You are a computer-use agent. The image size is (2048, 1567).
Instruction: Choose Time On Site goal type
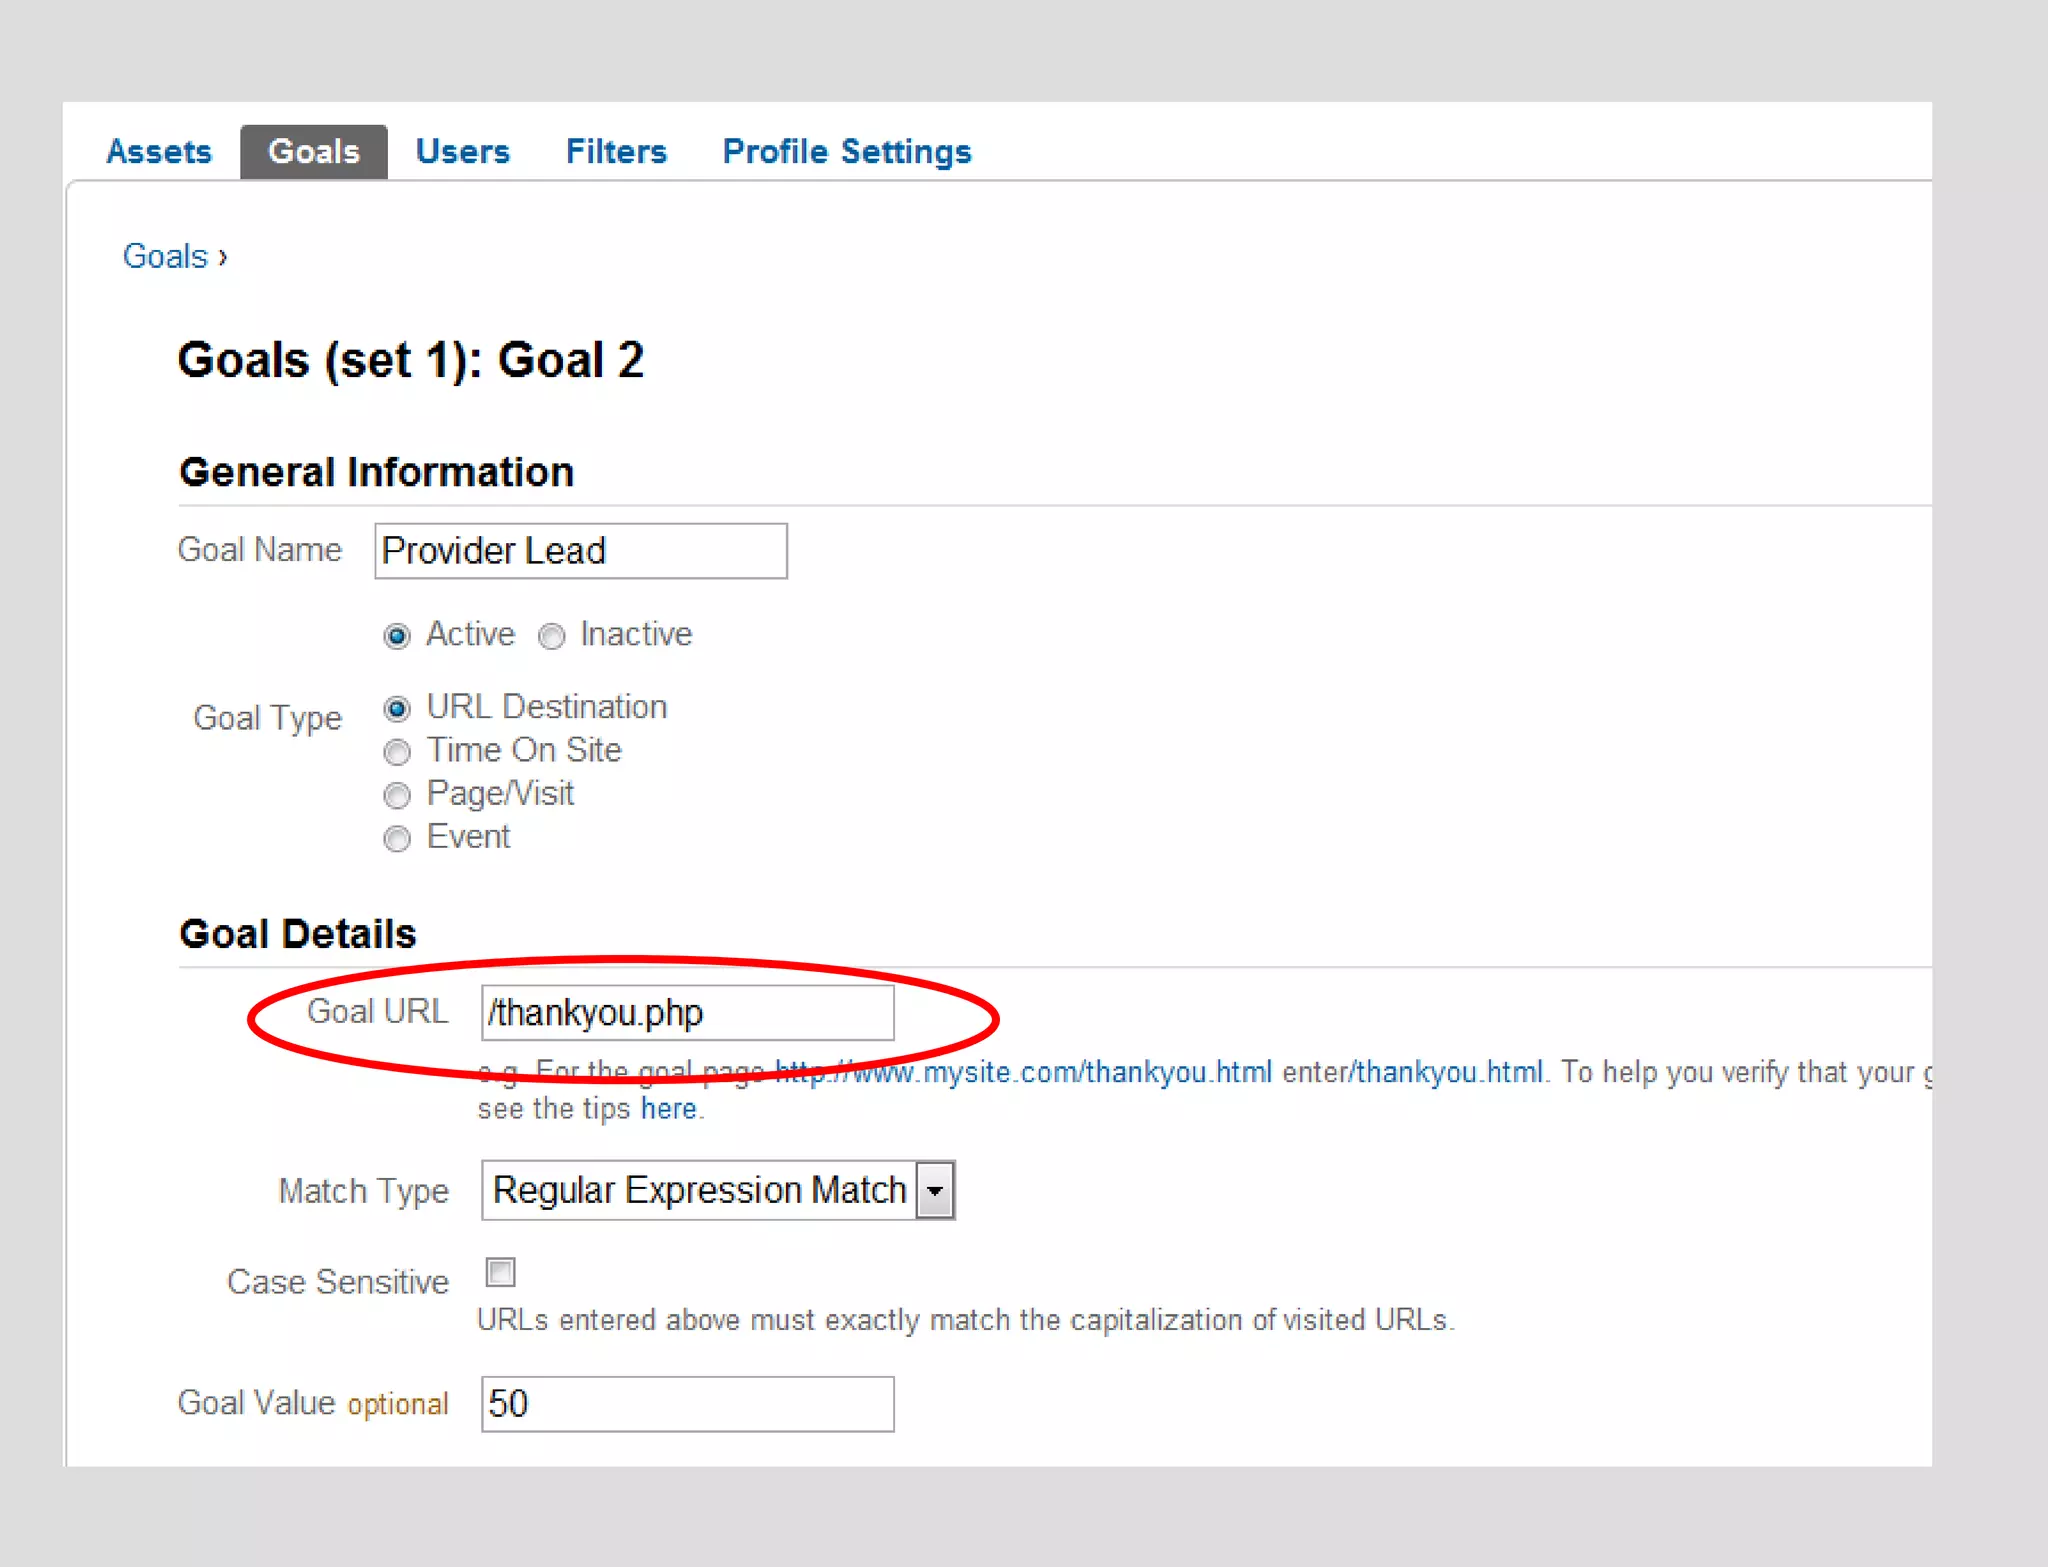[x=397, y=752]
